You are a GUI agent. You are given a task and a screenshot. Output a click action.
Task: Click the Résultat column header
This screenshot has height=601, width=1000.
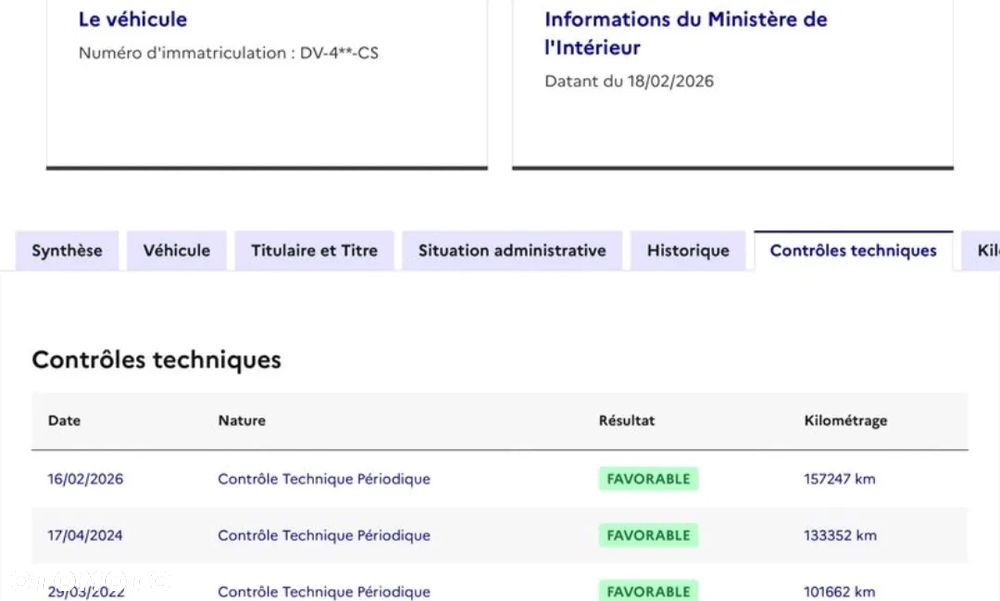tap(627, 421)
